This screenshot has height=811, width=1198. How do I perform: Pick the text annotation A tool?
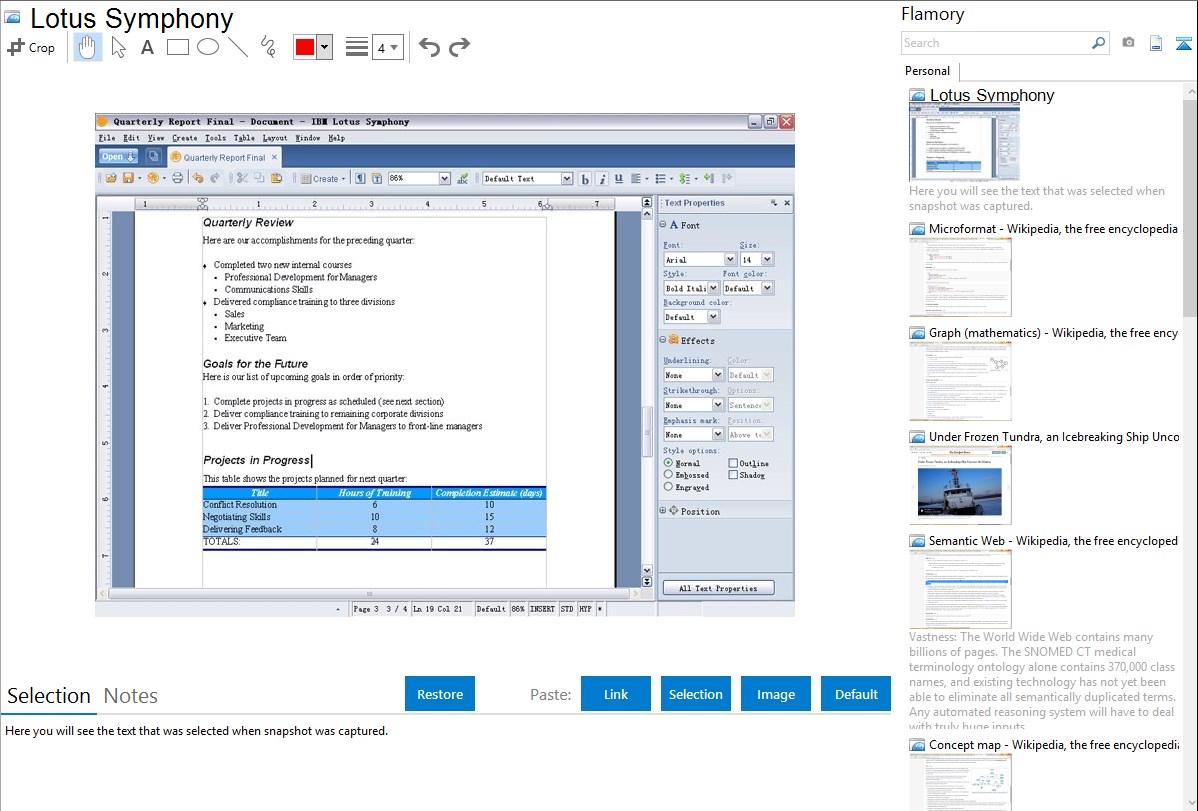147,47
